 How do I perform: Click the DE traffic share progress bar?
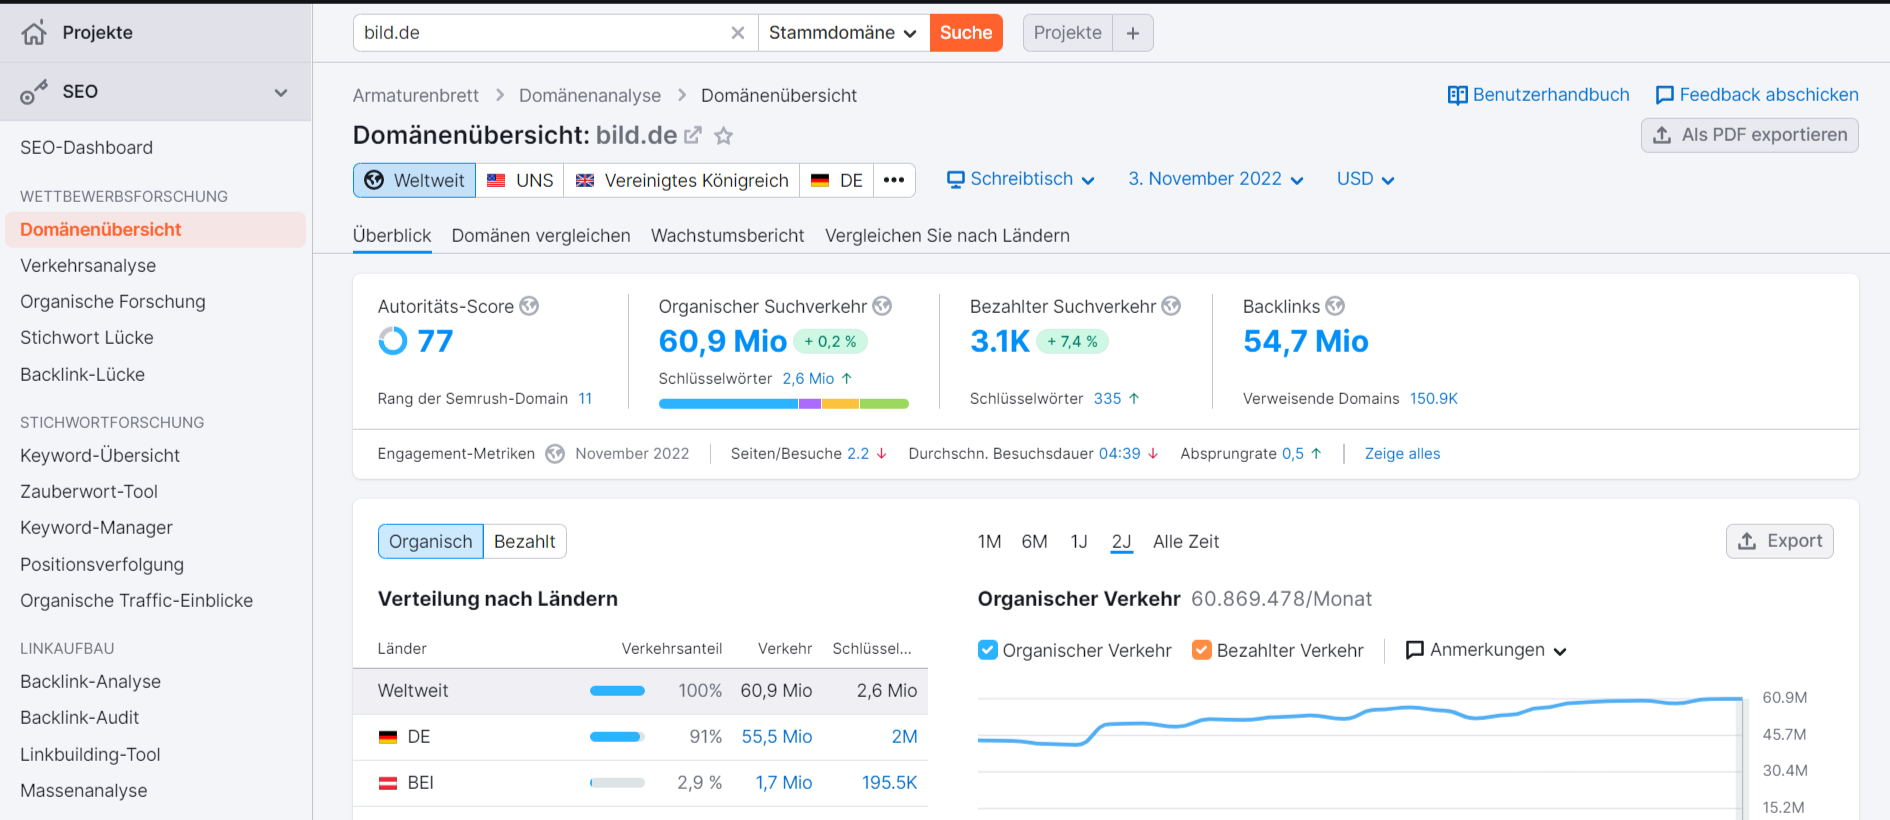pyautogui.click(x=617, y=737)
